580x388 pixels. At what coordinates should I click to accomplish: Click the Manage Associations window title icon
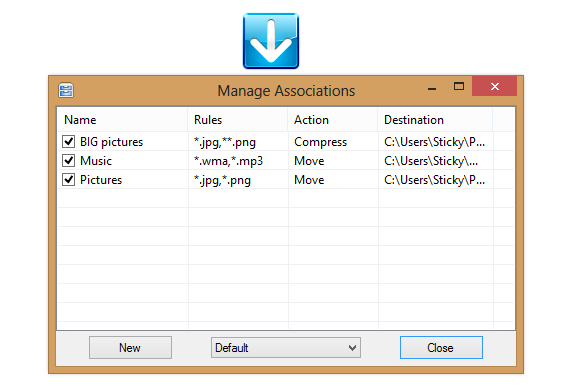click(66, 90)
